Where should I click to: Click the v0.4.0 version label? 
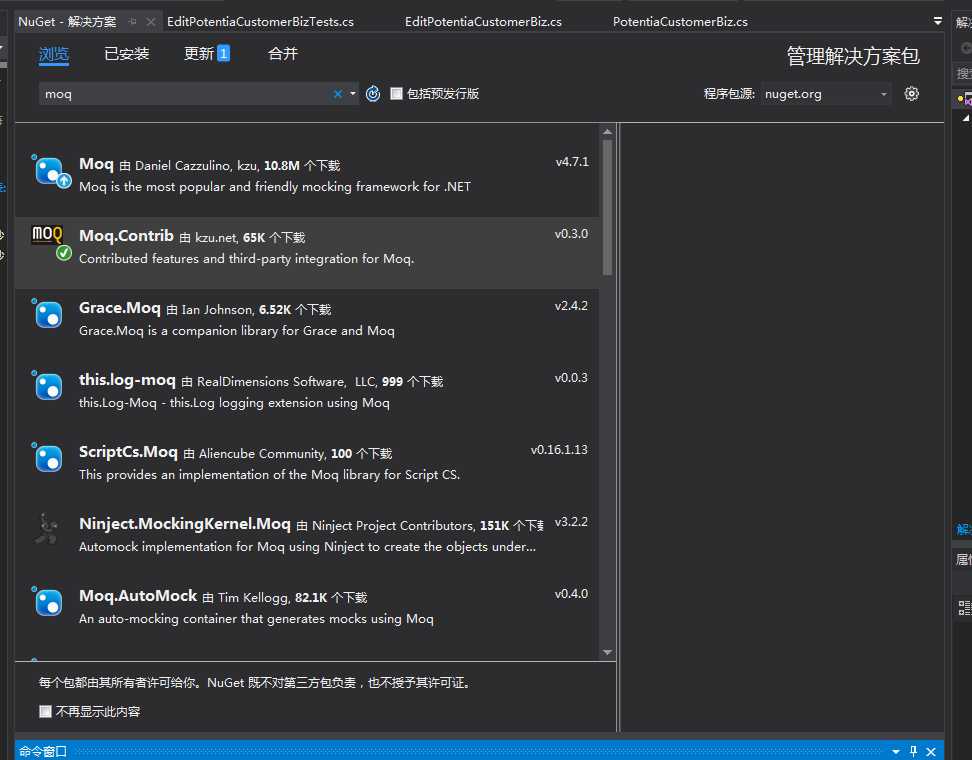(x=571, y=593)
